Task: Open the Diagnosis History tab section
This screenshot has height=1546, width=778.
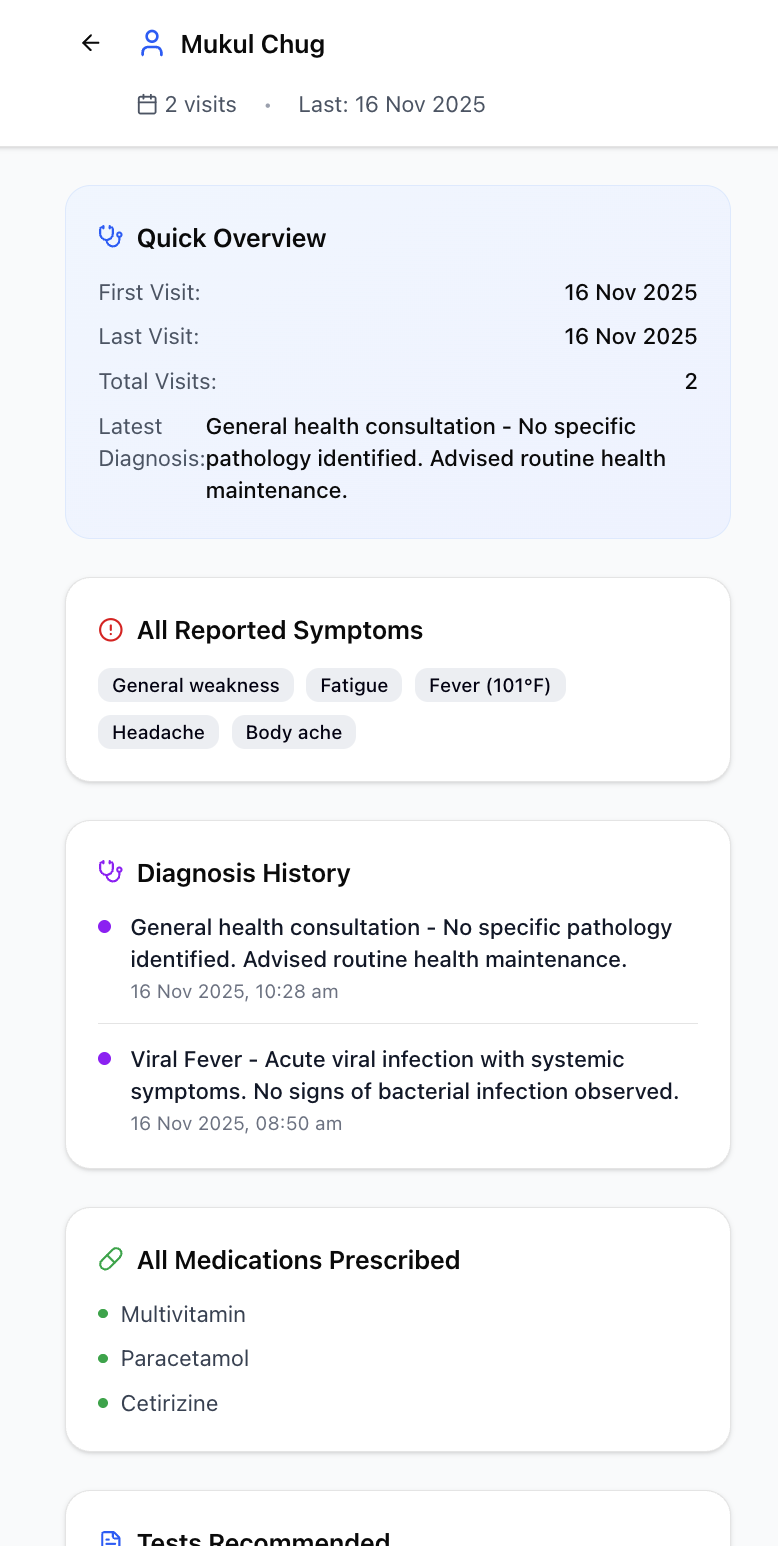Action: (x=243, y=872)
